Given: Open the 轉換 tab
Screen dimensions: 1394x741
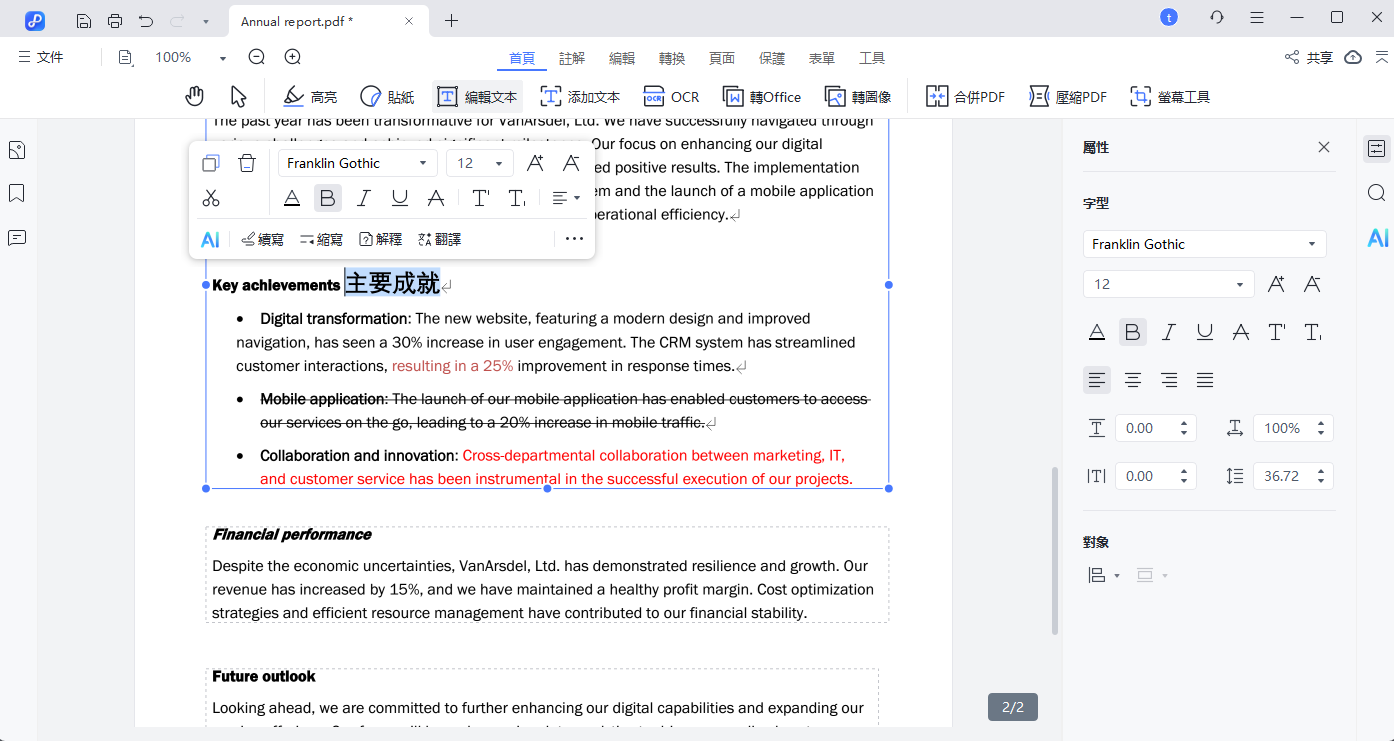Looking at the screenshot, I should coord(672,58).
